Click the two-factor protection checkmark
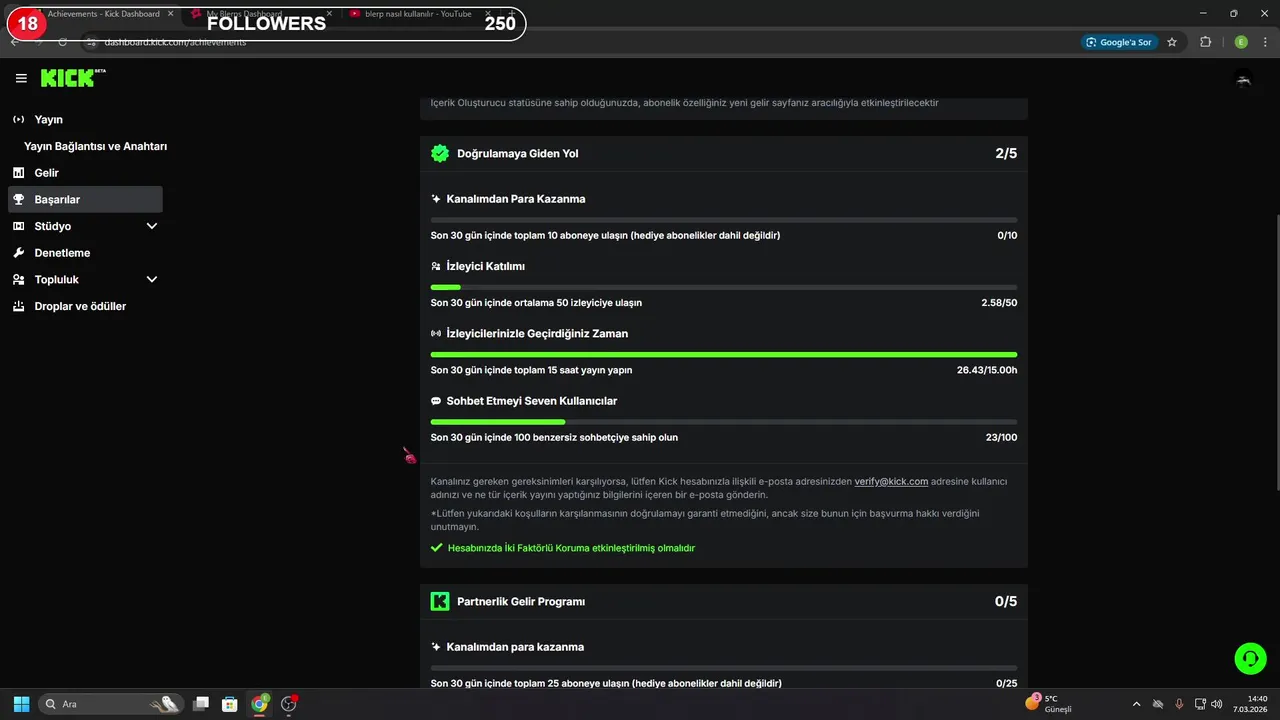 pos(436,548)
